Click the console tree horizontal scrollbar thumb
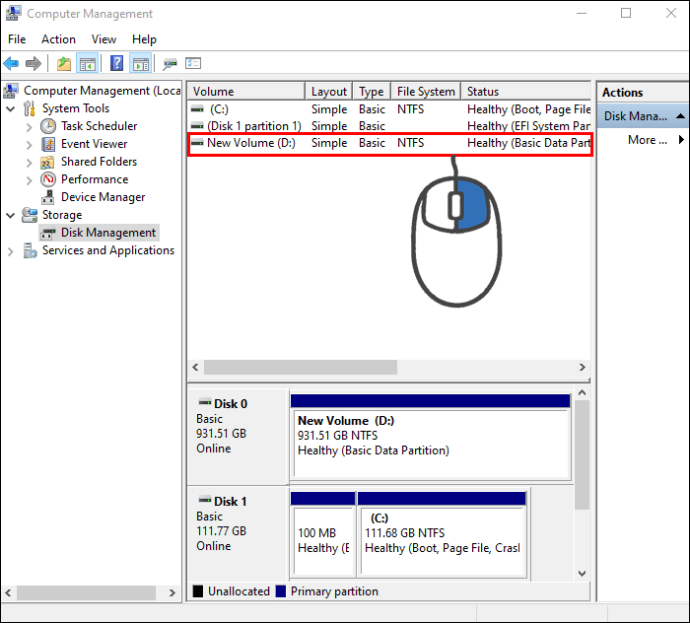The width and height of the screenshot is (690, 623). click(86, 593)
